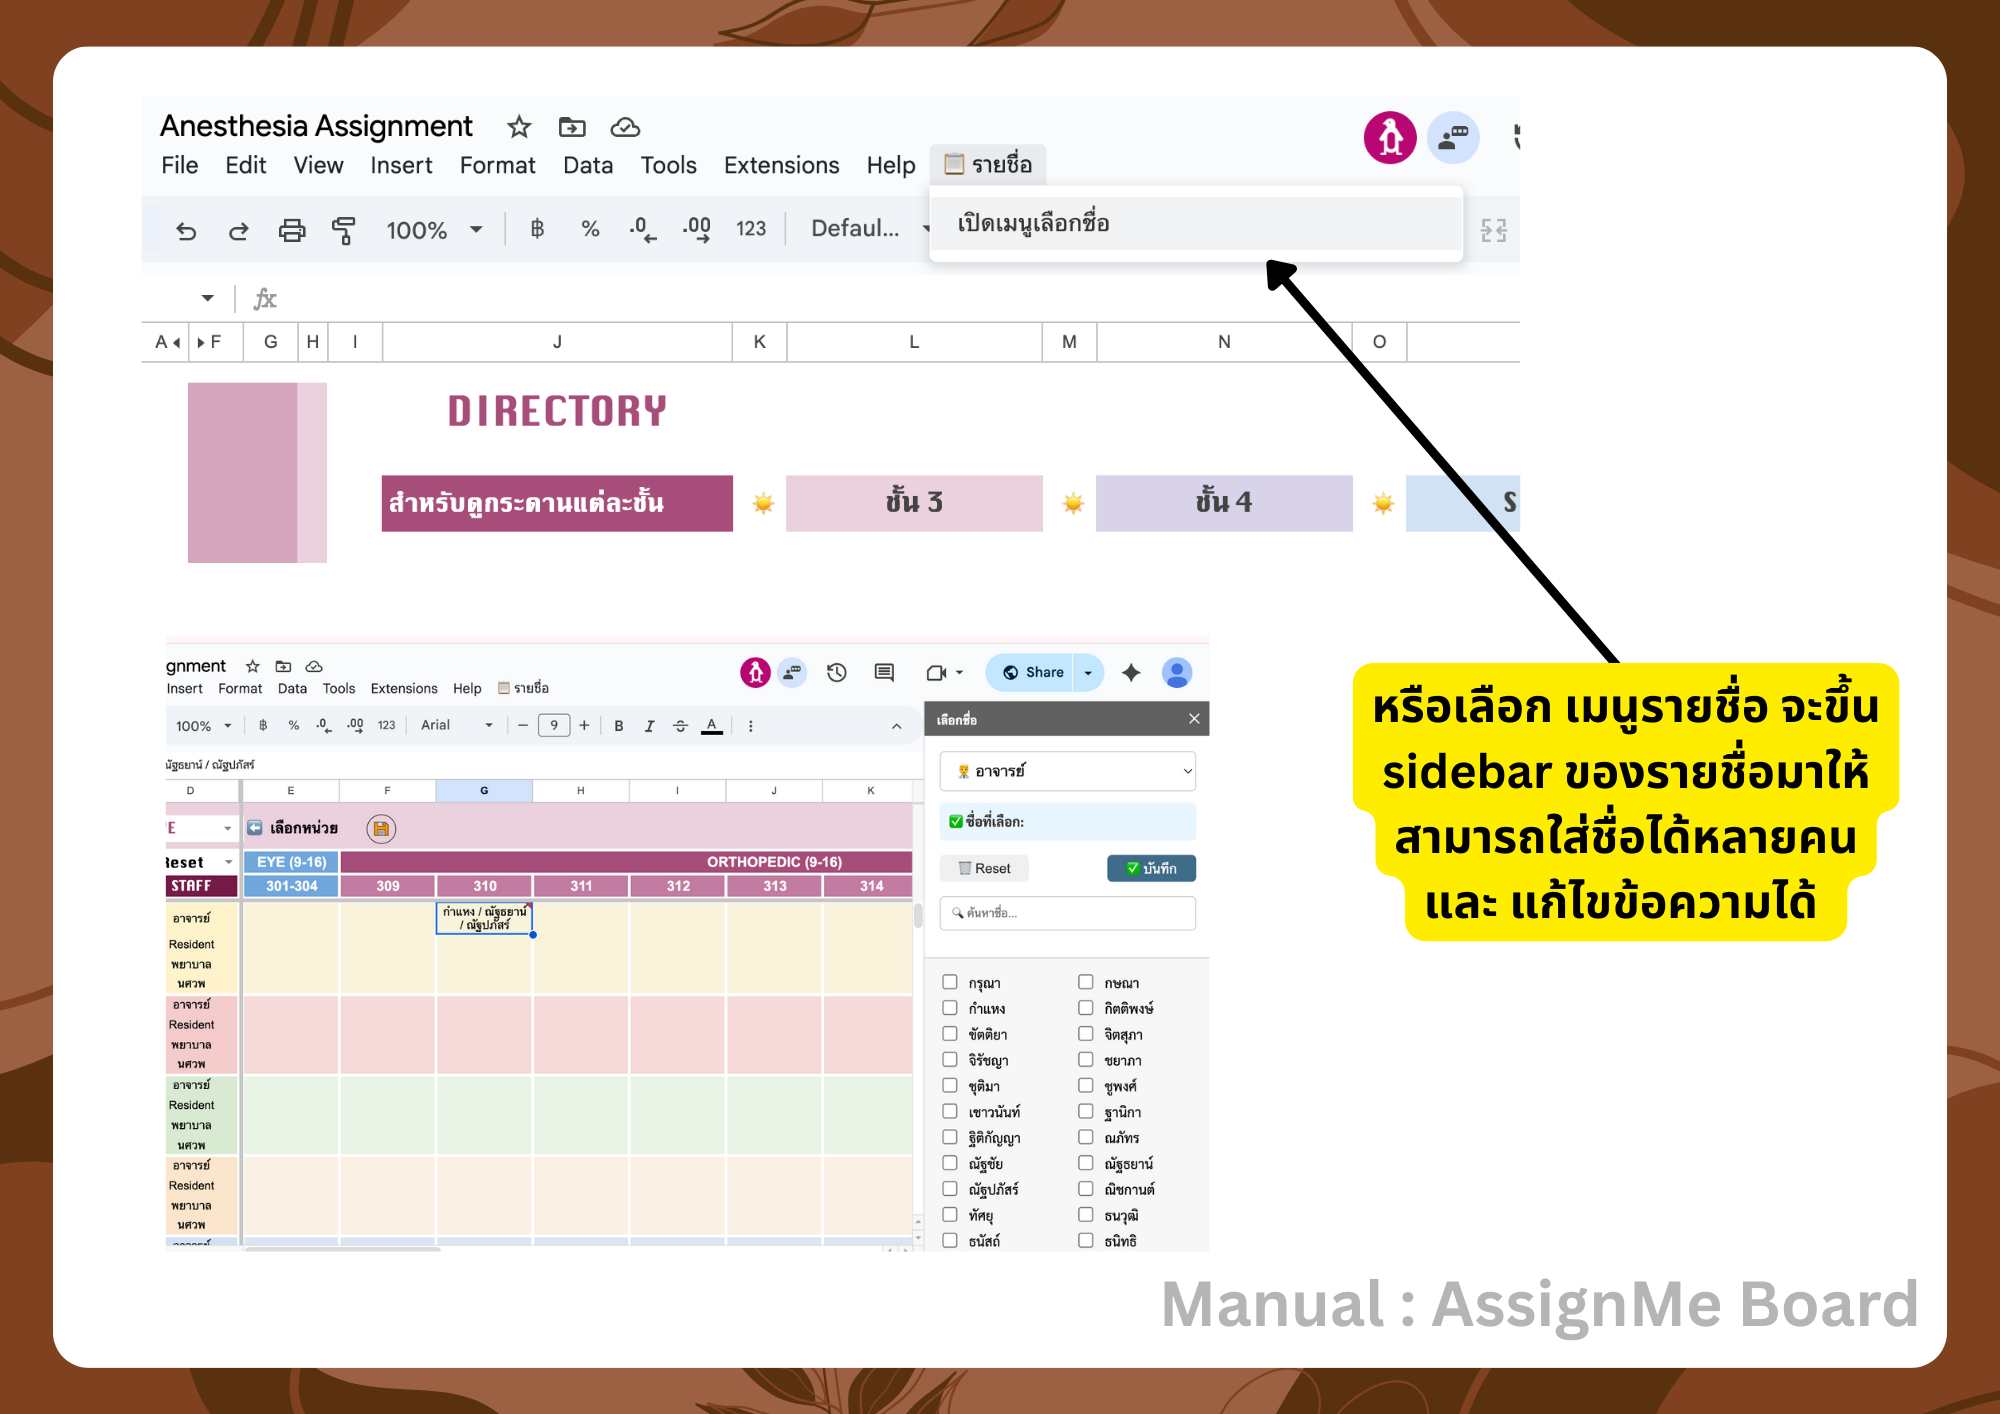The width and height of the screenshot is (2000, 1414).
Task: Click the print icon
Action: click(x=291, y=231)
